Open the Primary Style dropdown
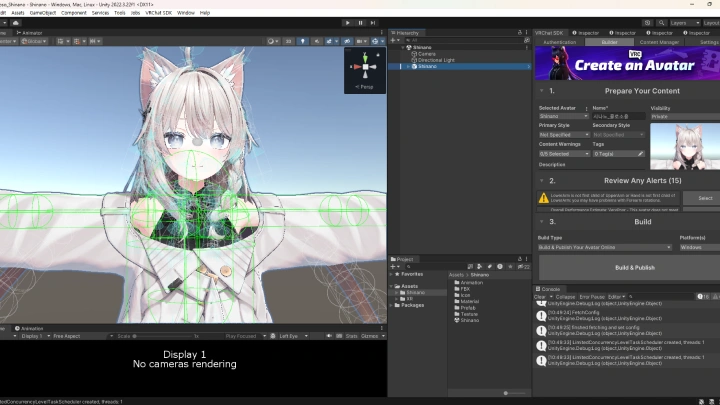The width and height of the screenshot is (720, 405). click(x=564, y=135)
